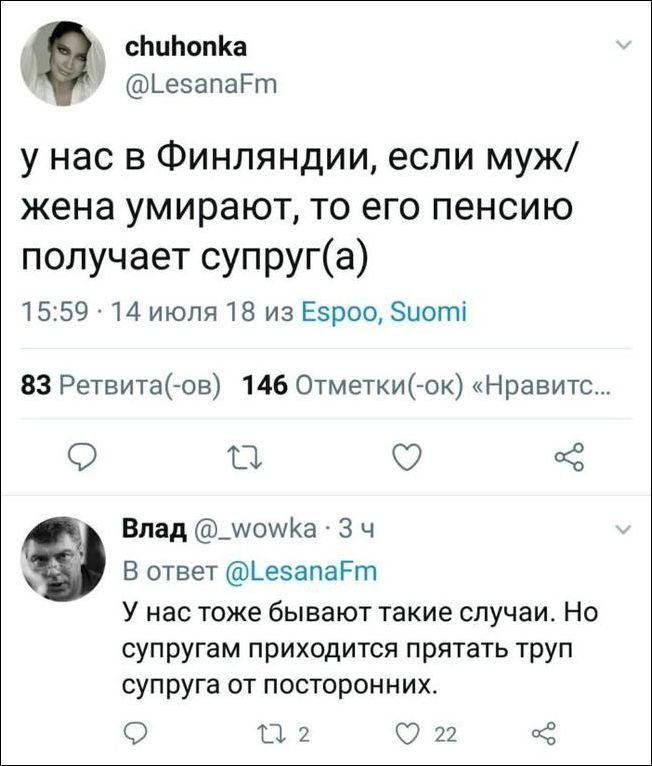The width and height of the screenshot is (652, 766).
Task: Share Влад's reply tweet
Action: pyautogui.click(x=543, y=733)
